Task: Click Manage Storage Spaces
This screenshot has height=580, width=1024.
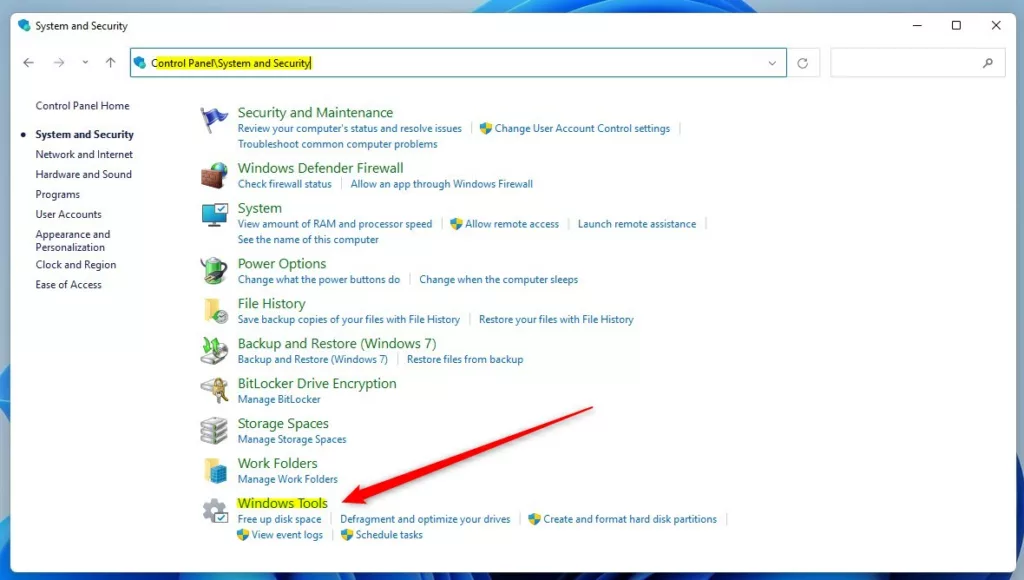Action: 292,440
